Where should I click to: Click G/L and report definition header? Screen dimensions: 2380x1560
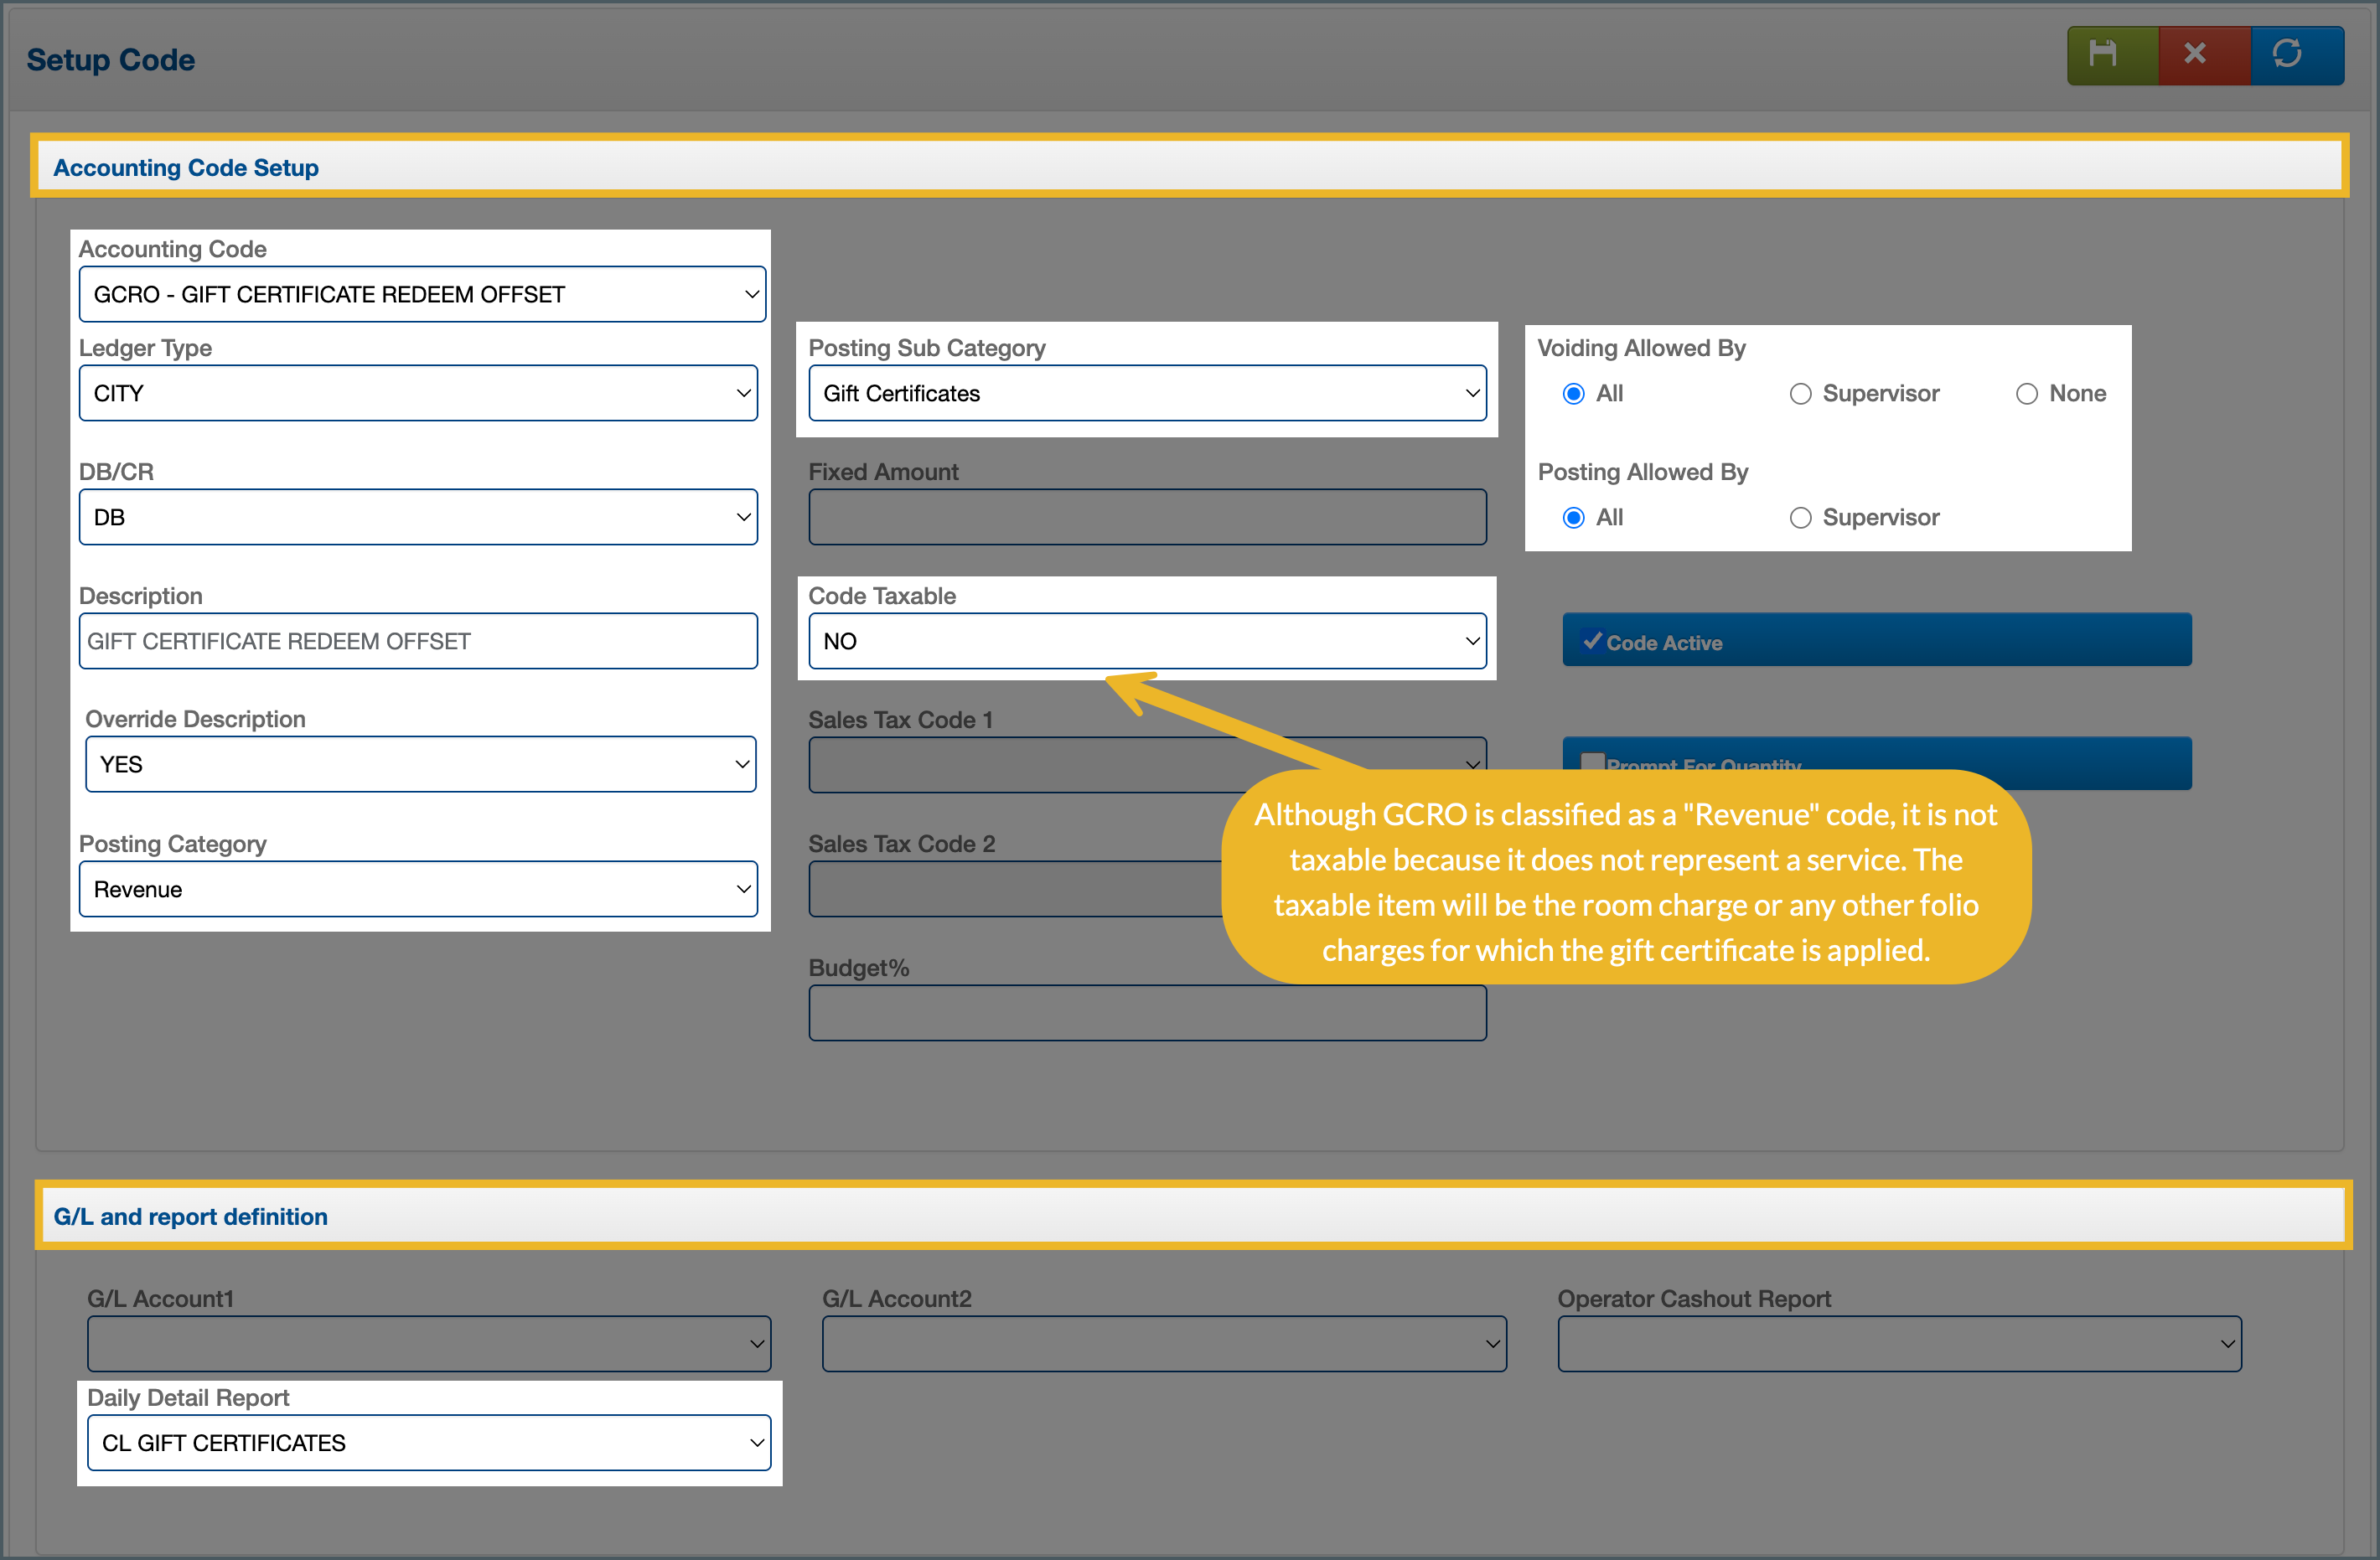pyautogui.click(x=190, y=1216)
